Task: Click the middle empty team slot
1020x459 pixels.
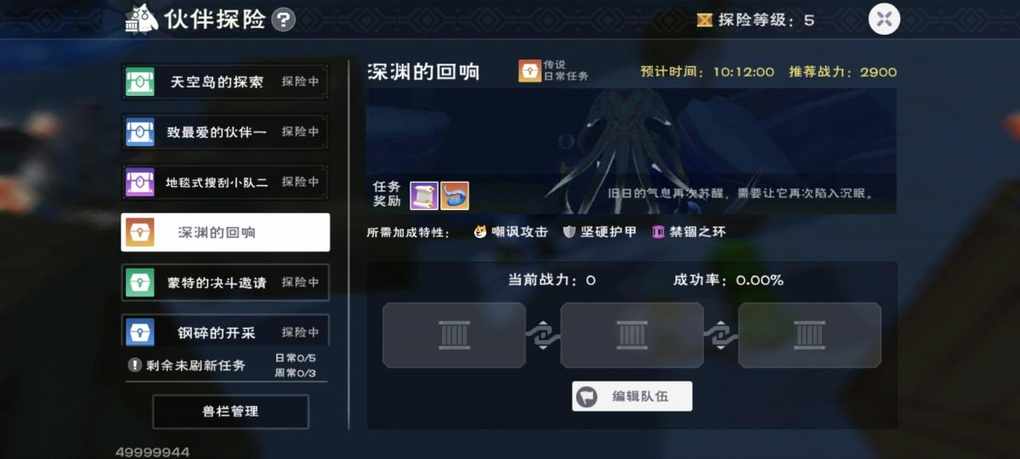Action: point(632,335)
